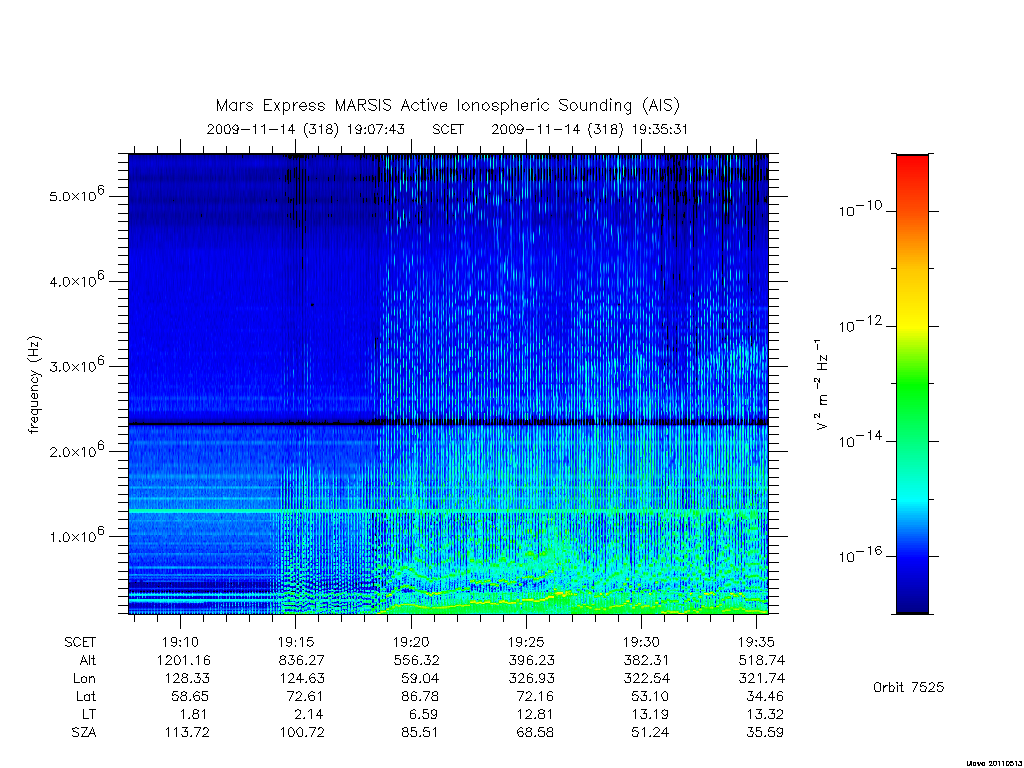The image size is (1024, 768).
Task: Click the dark horizontal band near 2.3 MHz
Action: [x=449, y=423]
